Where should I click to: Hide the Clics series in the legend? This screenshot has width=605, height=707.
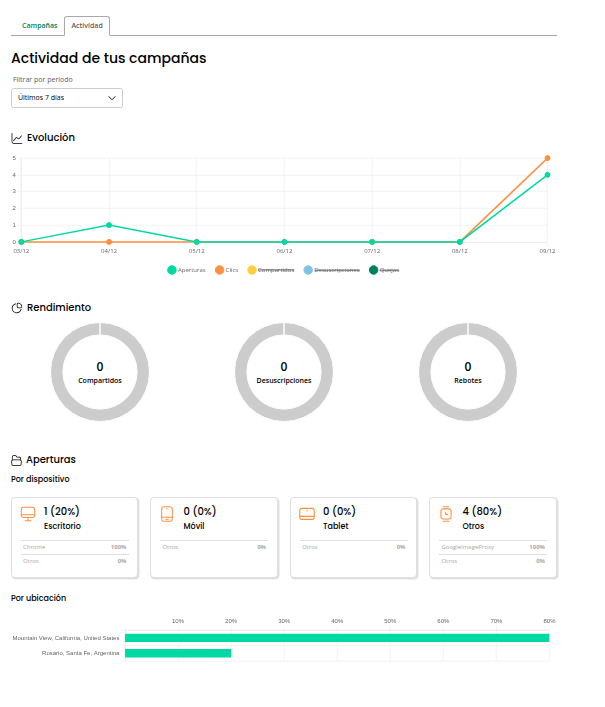pyautogui.click(x=226, y=270)
